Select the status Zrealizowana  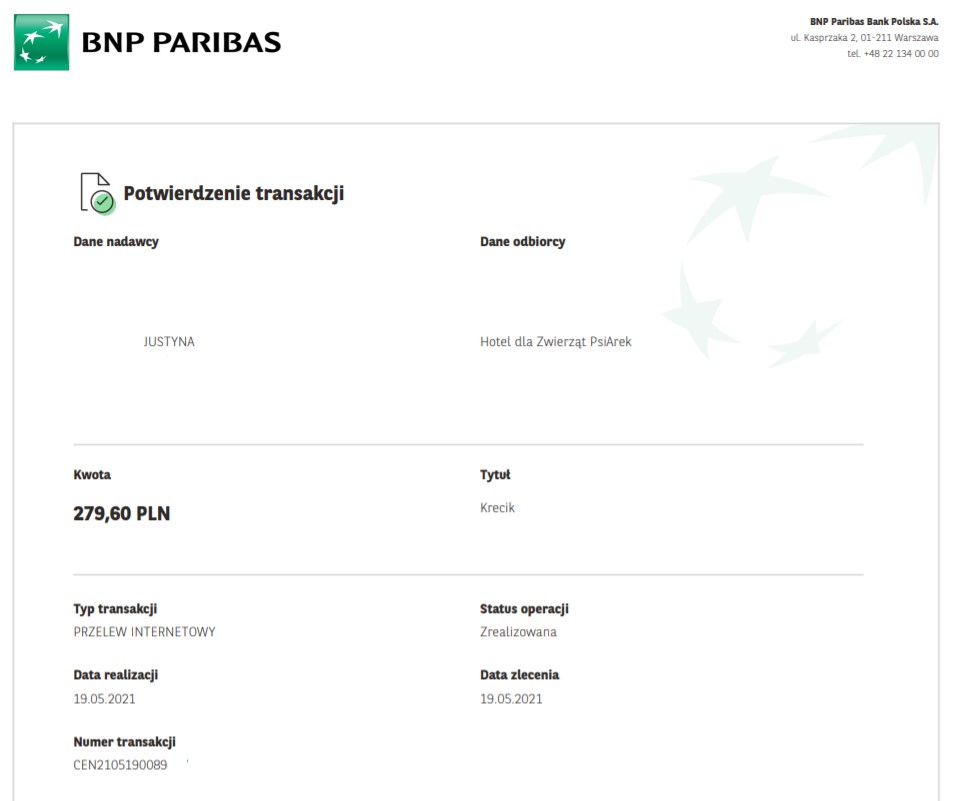click(x=518, y=632)
